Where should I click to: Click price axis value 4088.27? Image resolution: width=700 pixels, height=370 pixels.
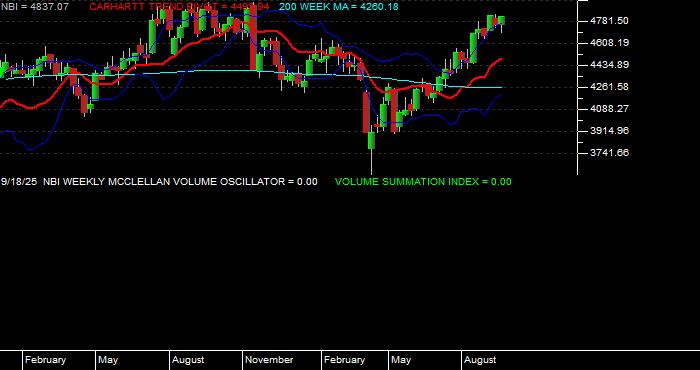coord(609,108)
